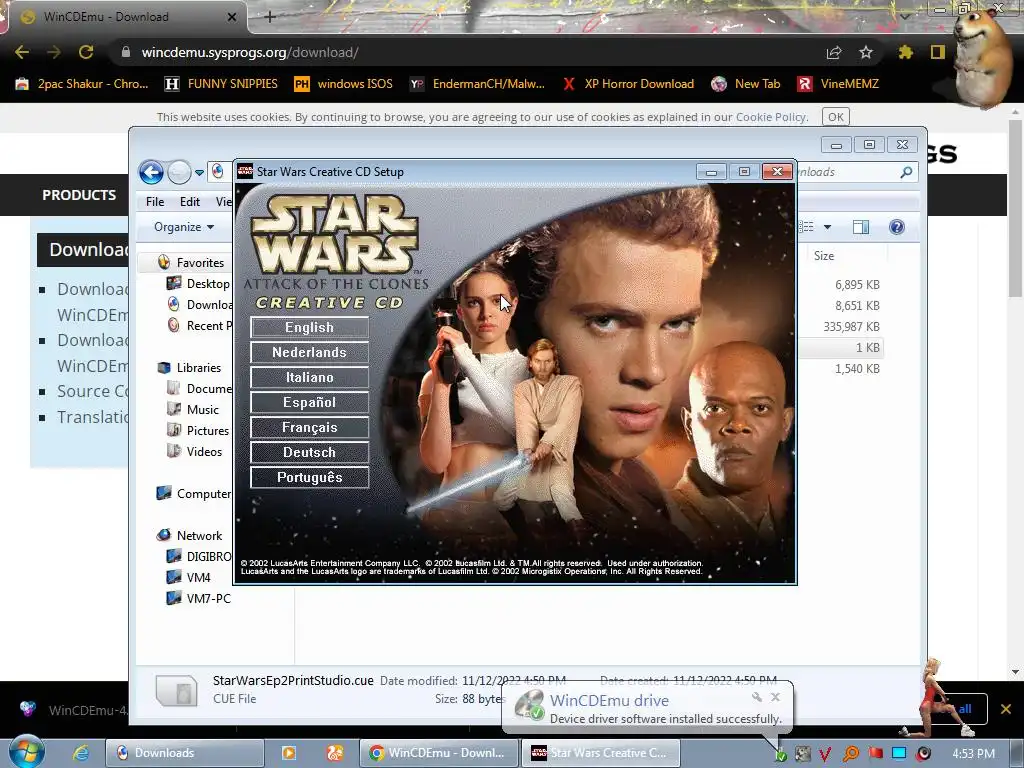Open File menu in Explorer

tap(155, 202)
